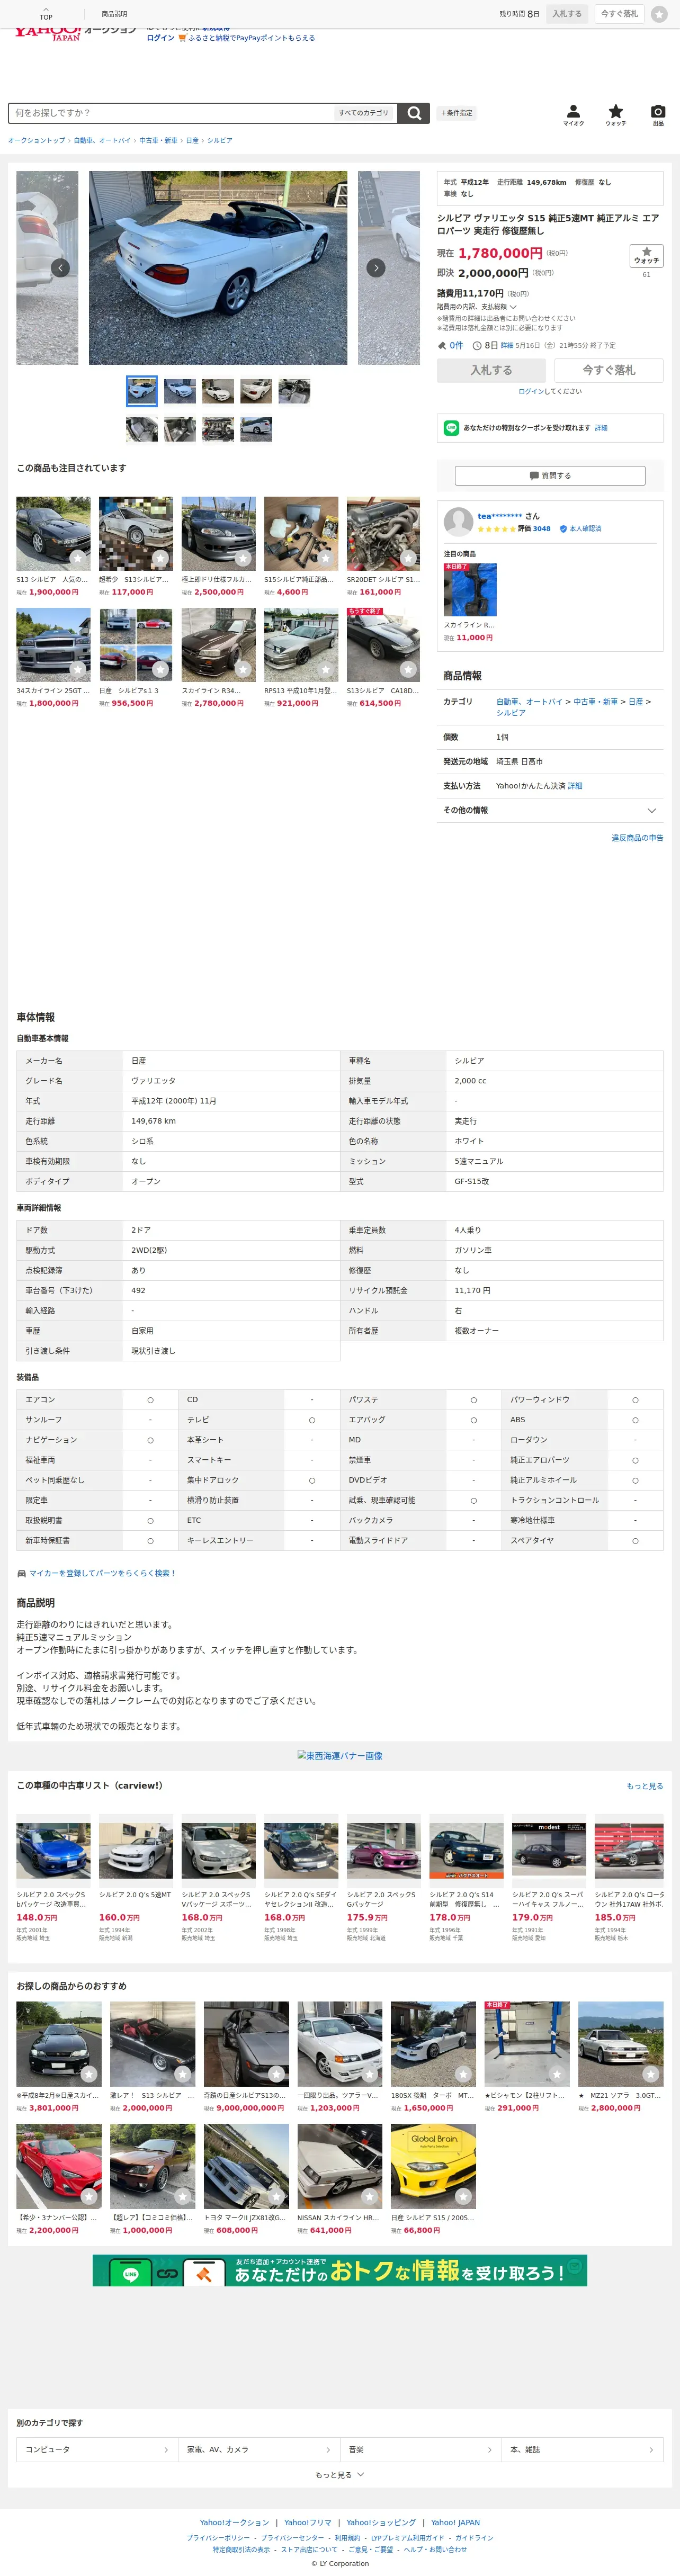This screenshot has width=680, height=2576.
Task: Toggle the ウォッチ button on this auction
Action: (646, 256)
